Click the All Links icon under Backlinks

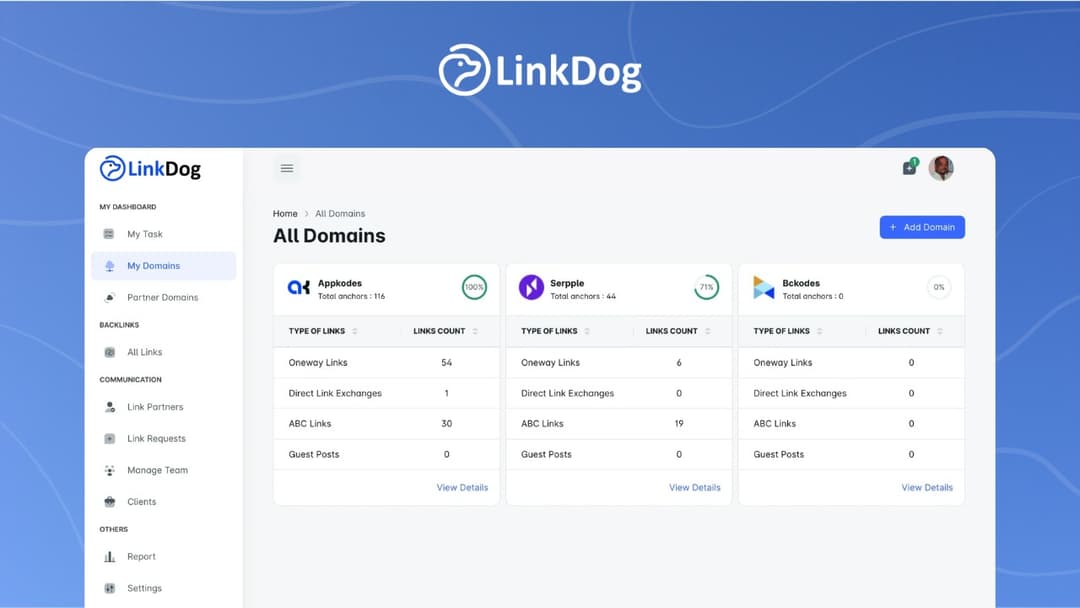pyautogui.click(x=108, y=352)
